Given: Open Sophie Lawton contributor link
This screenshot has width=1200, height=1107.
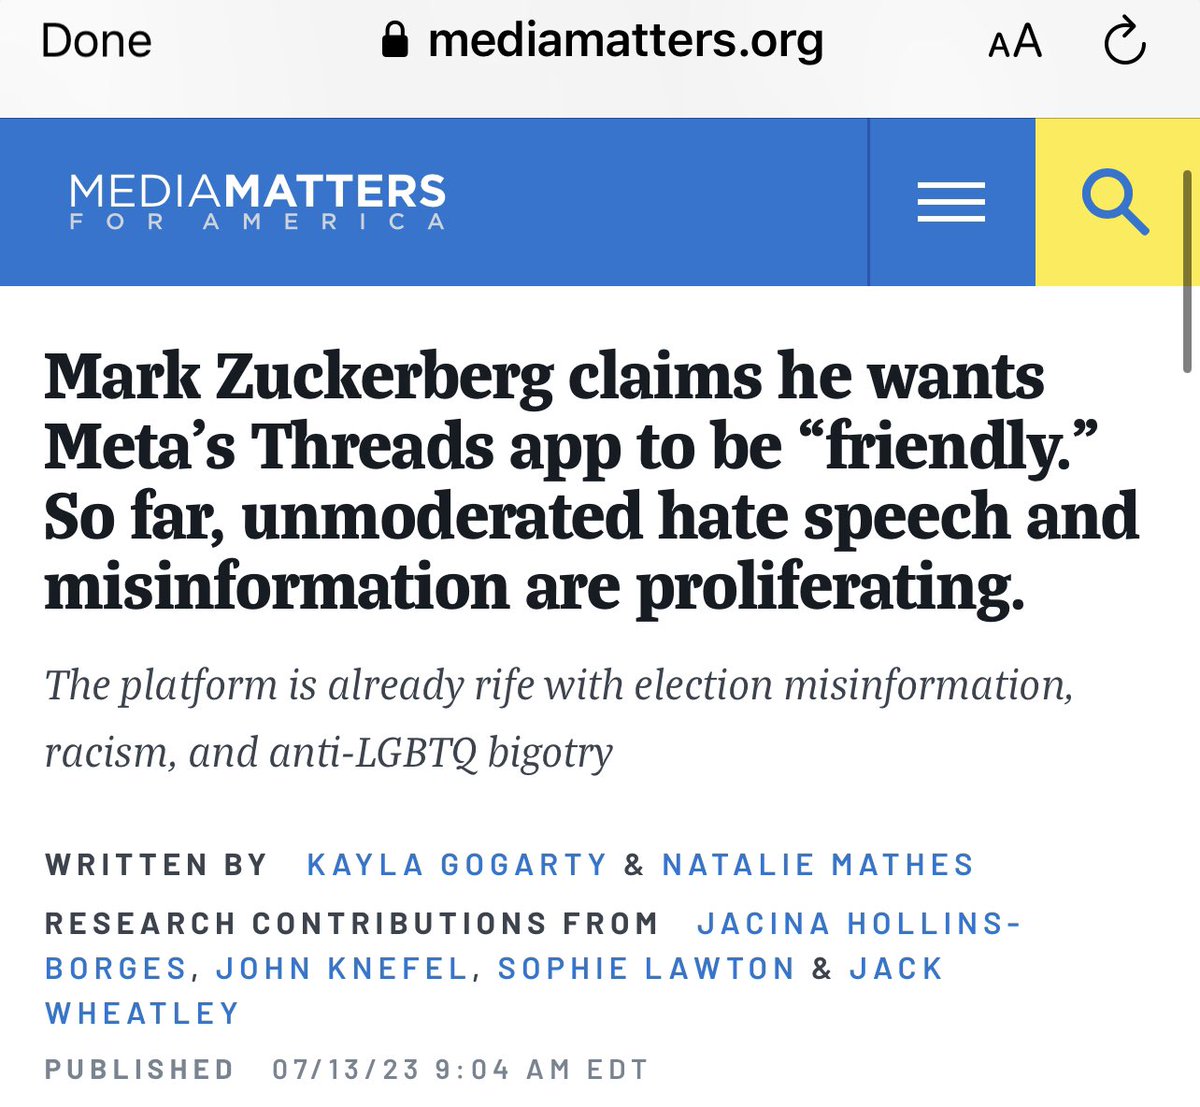Looking at the screenshot, I should click(x=646, y=968).
